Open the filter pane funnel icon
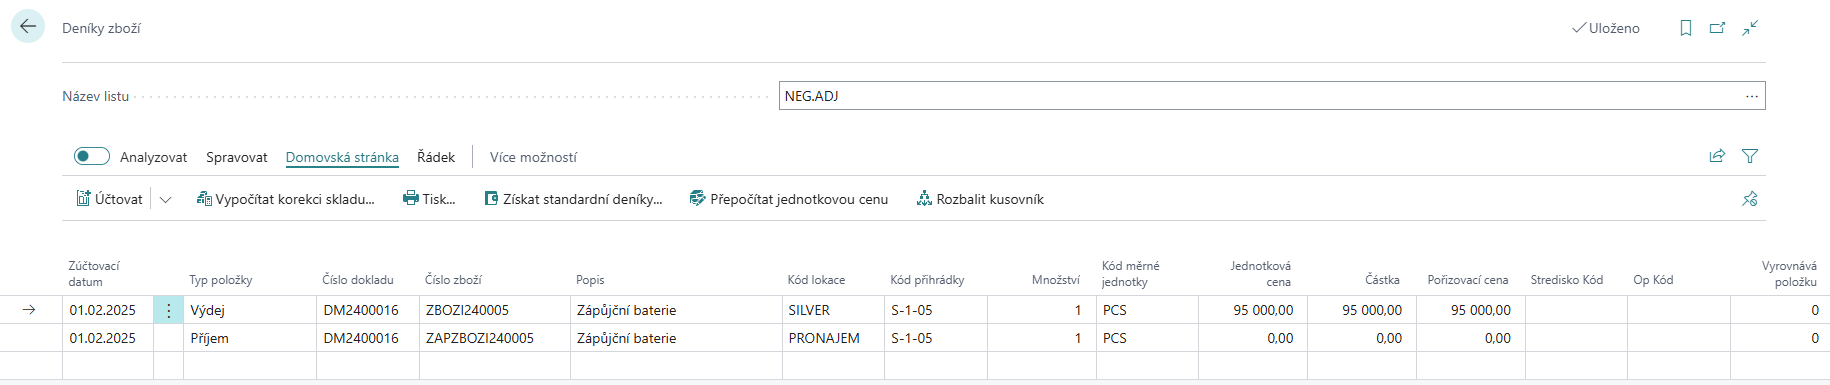The image size is (1830, 385). click(x=1750, y=156)
